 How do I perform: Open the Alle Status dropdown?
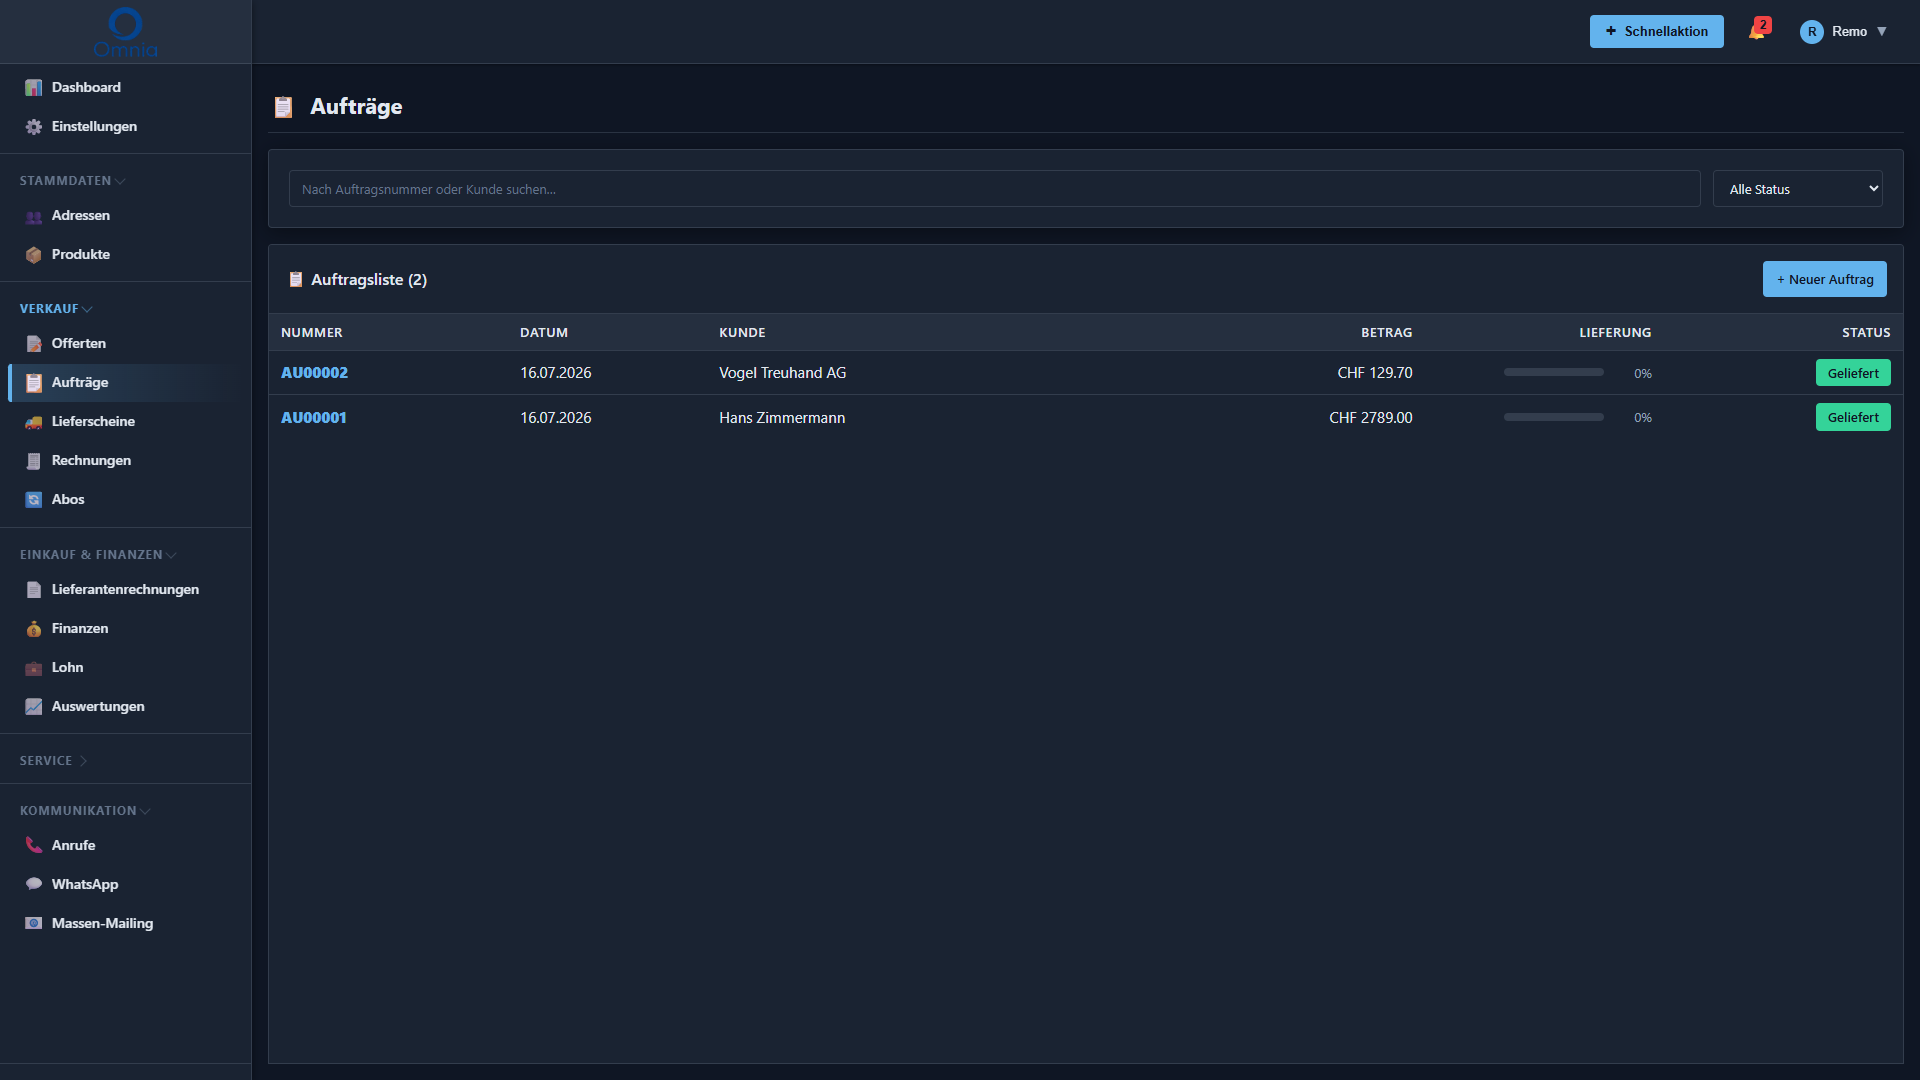click(x=1797, y=189)
